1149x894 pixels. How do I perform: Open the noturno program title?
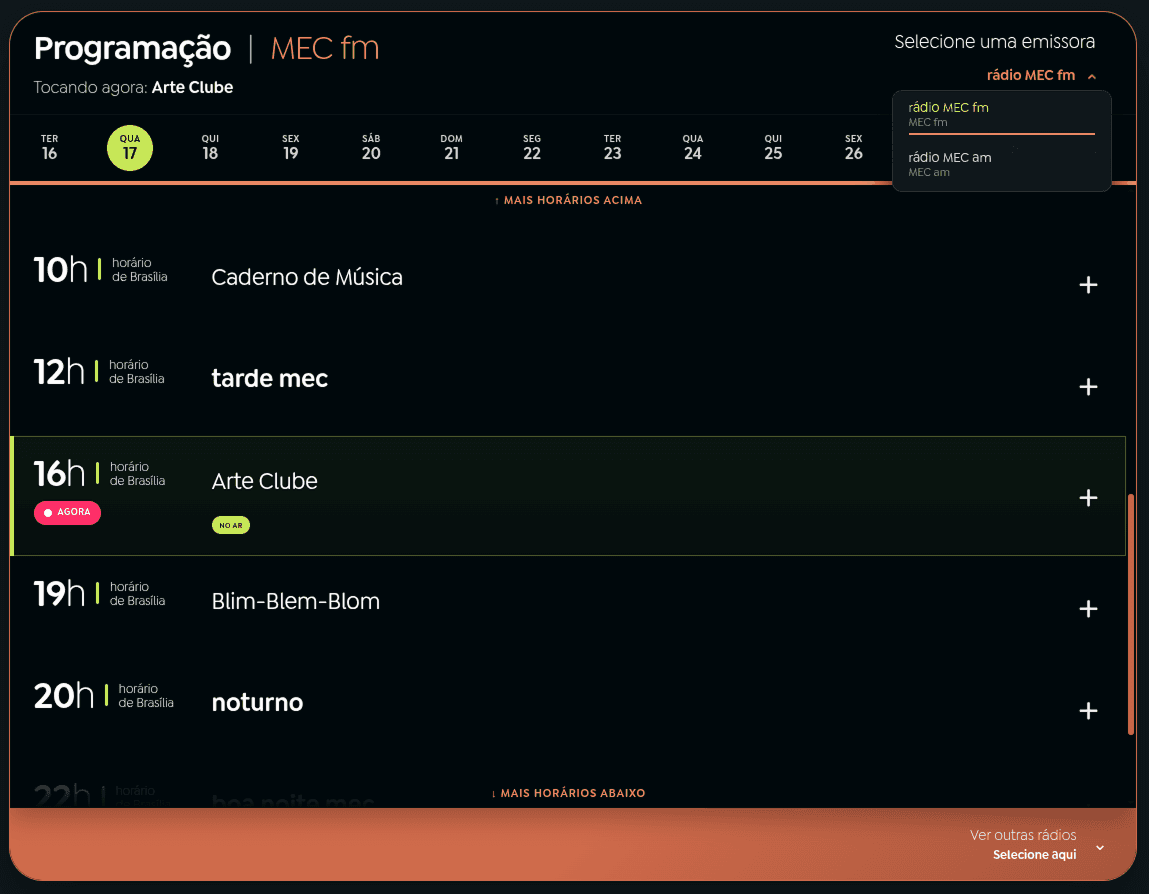257,702
